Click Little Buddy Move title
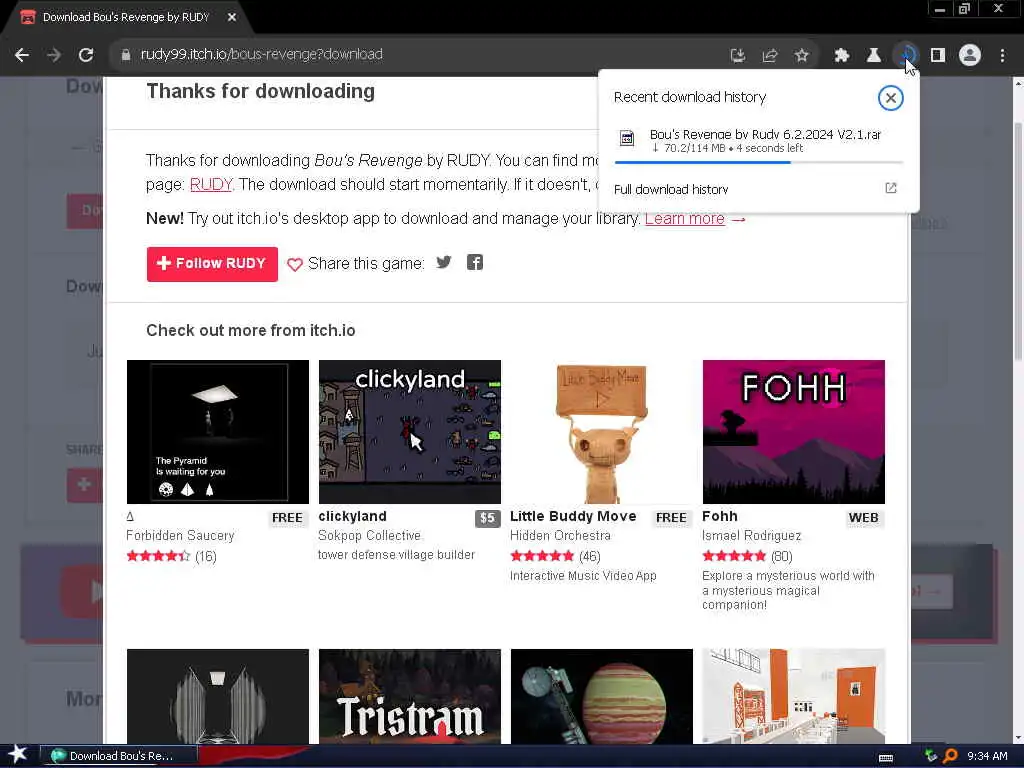Screen dimensions: 1024x768 (573, 517)
